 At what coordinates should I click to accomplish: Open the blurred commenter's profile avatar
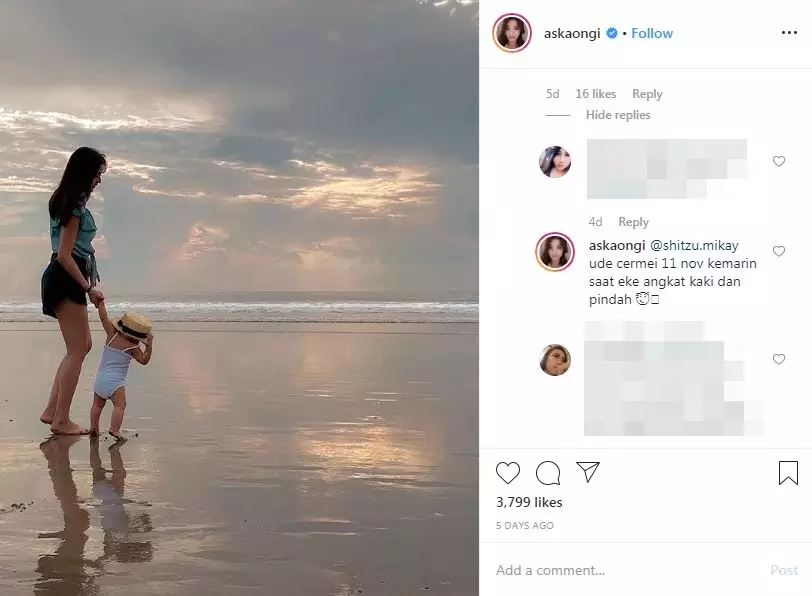558,163
